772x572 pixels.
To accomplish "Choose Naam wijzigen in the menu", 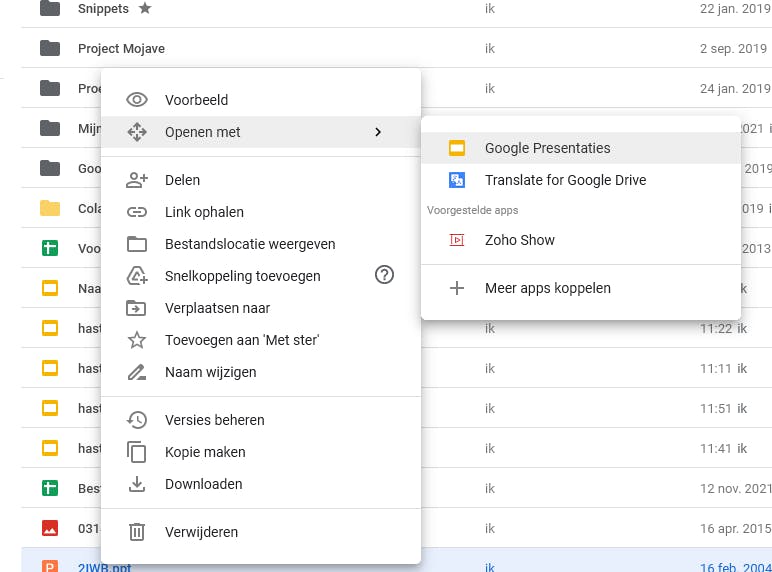I will coord(210,372).
